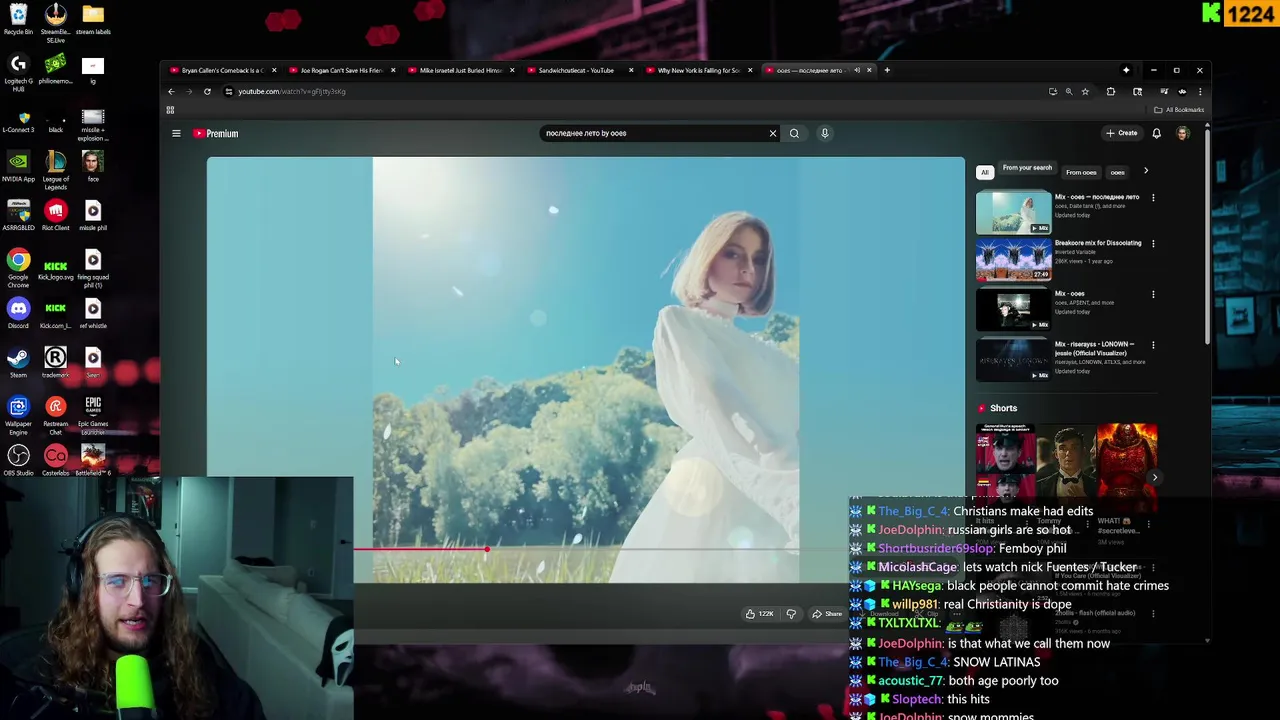Screen dimensions: 1280x720
Task: Open the stream labels folder
Action: 93,19
